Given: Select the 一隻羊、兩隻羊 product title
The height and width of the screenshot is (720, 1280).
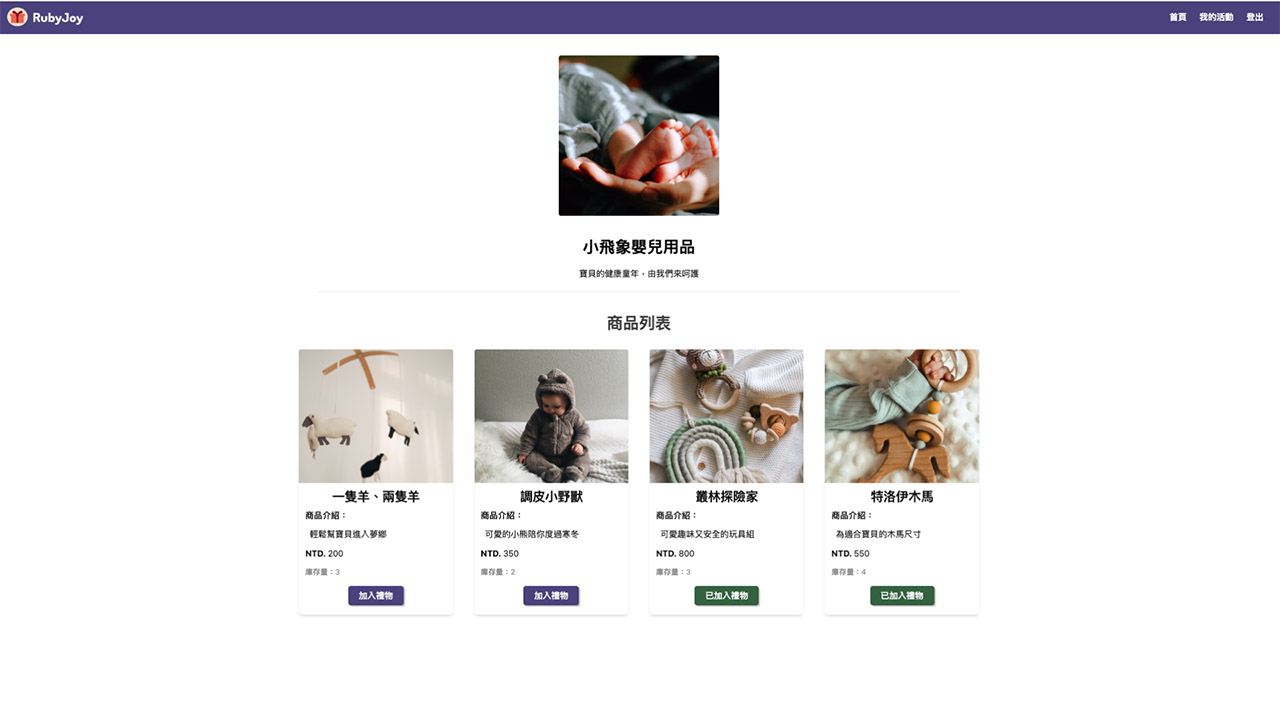Looking at the screenshot, I should (376, 497).
